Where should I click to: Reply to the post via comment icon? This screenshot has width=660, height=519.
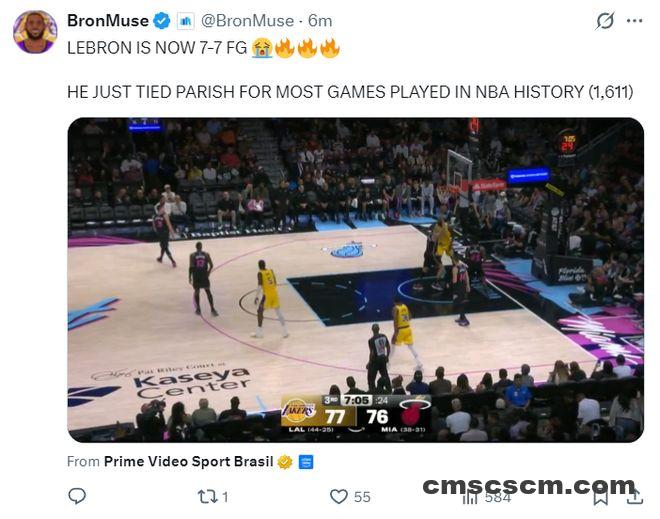pyautogui.click(x=77, y=496)
